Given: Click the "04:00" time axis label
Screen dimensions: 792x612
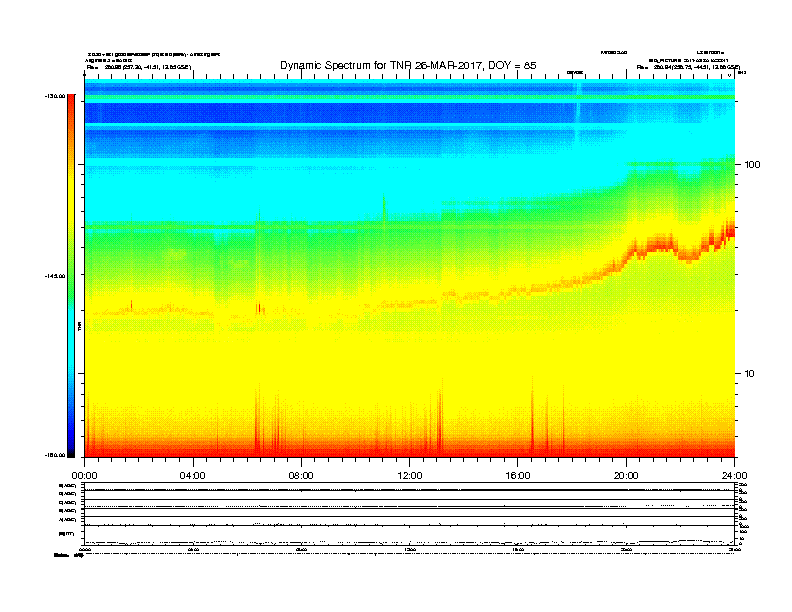Looking at the screenshot, I should (193, 476).
